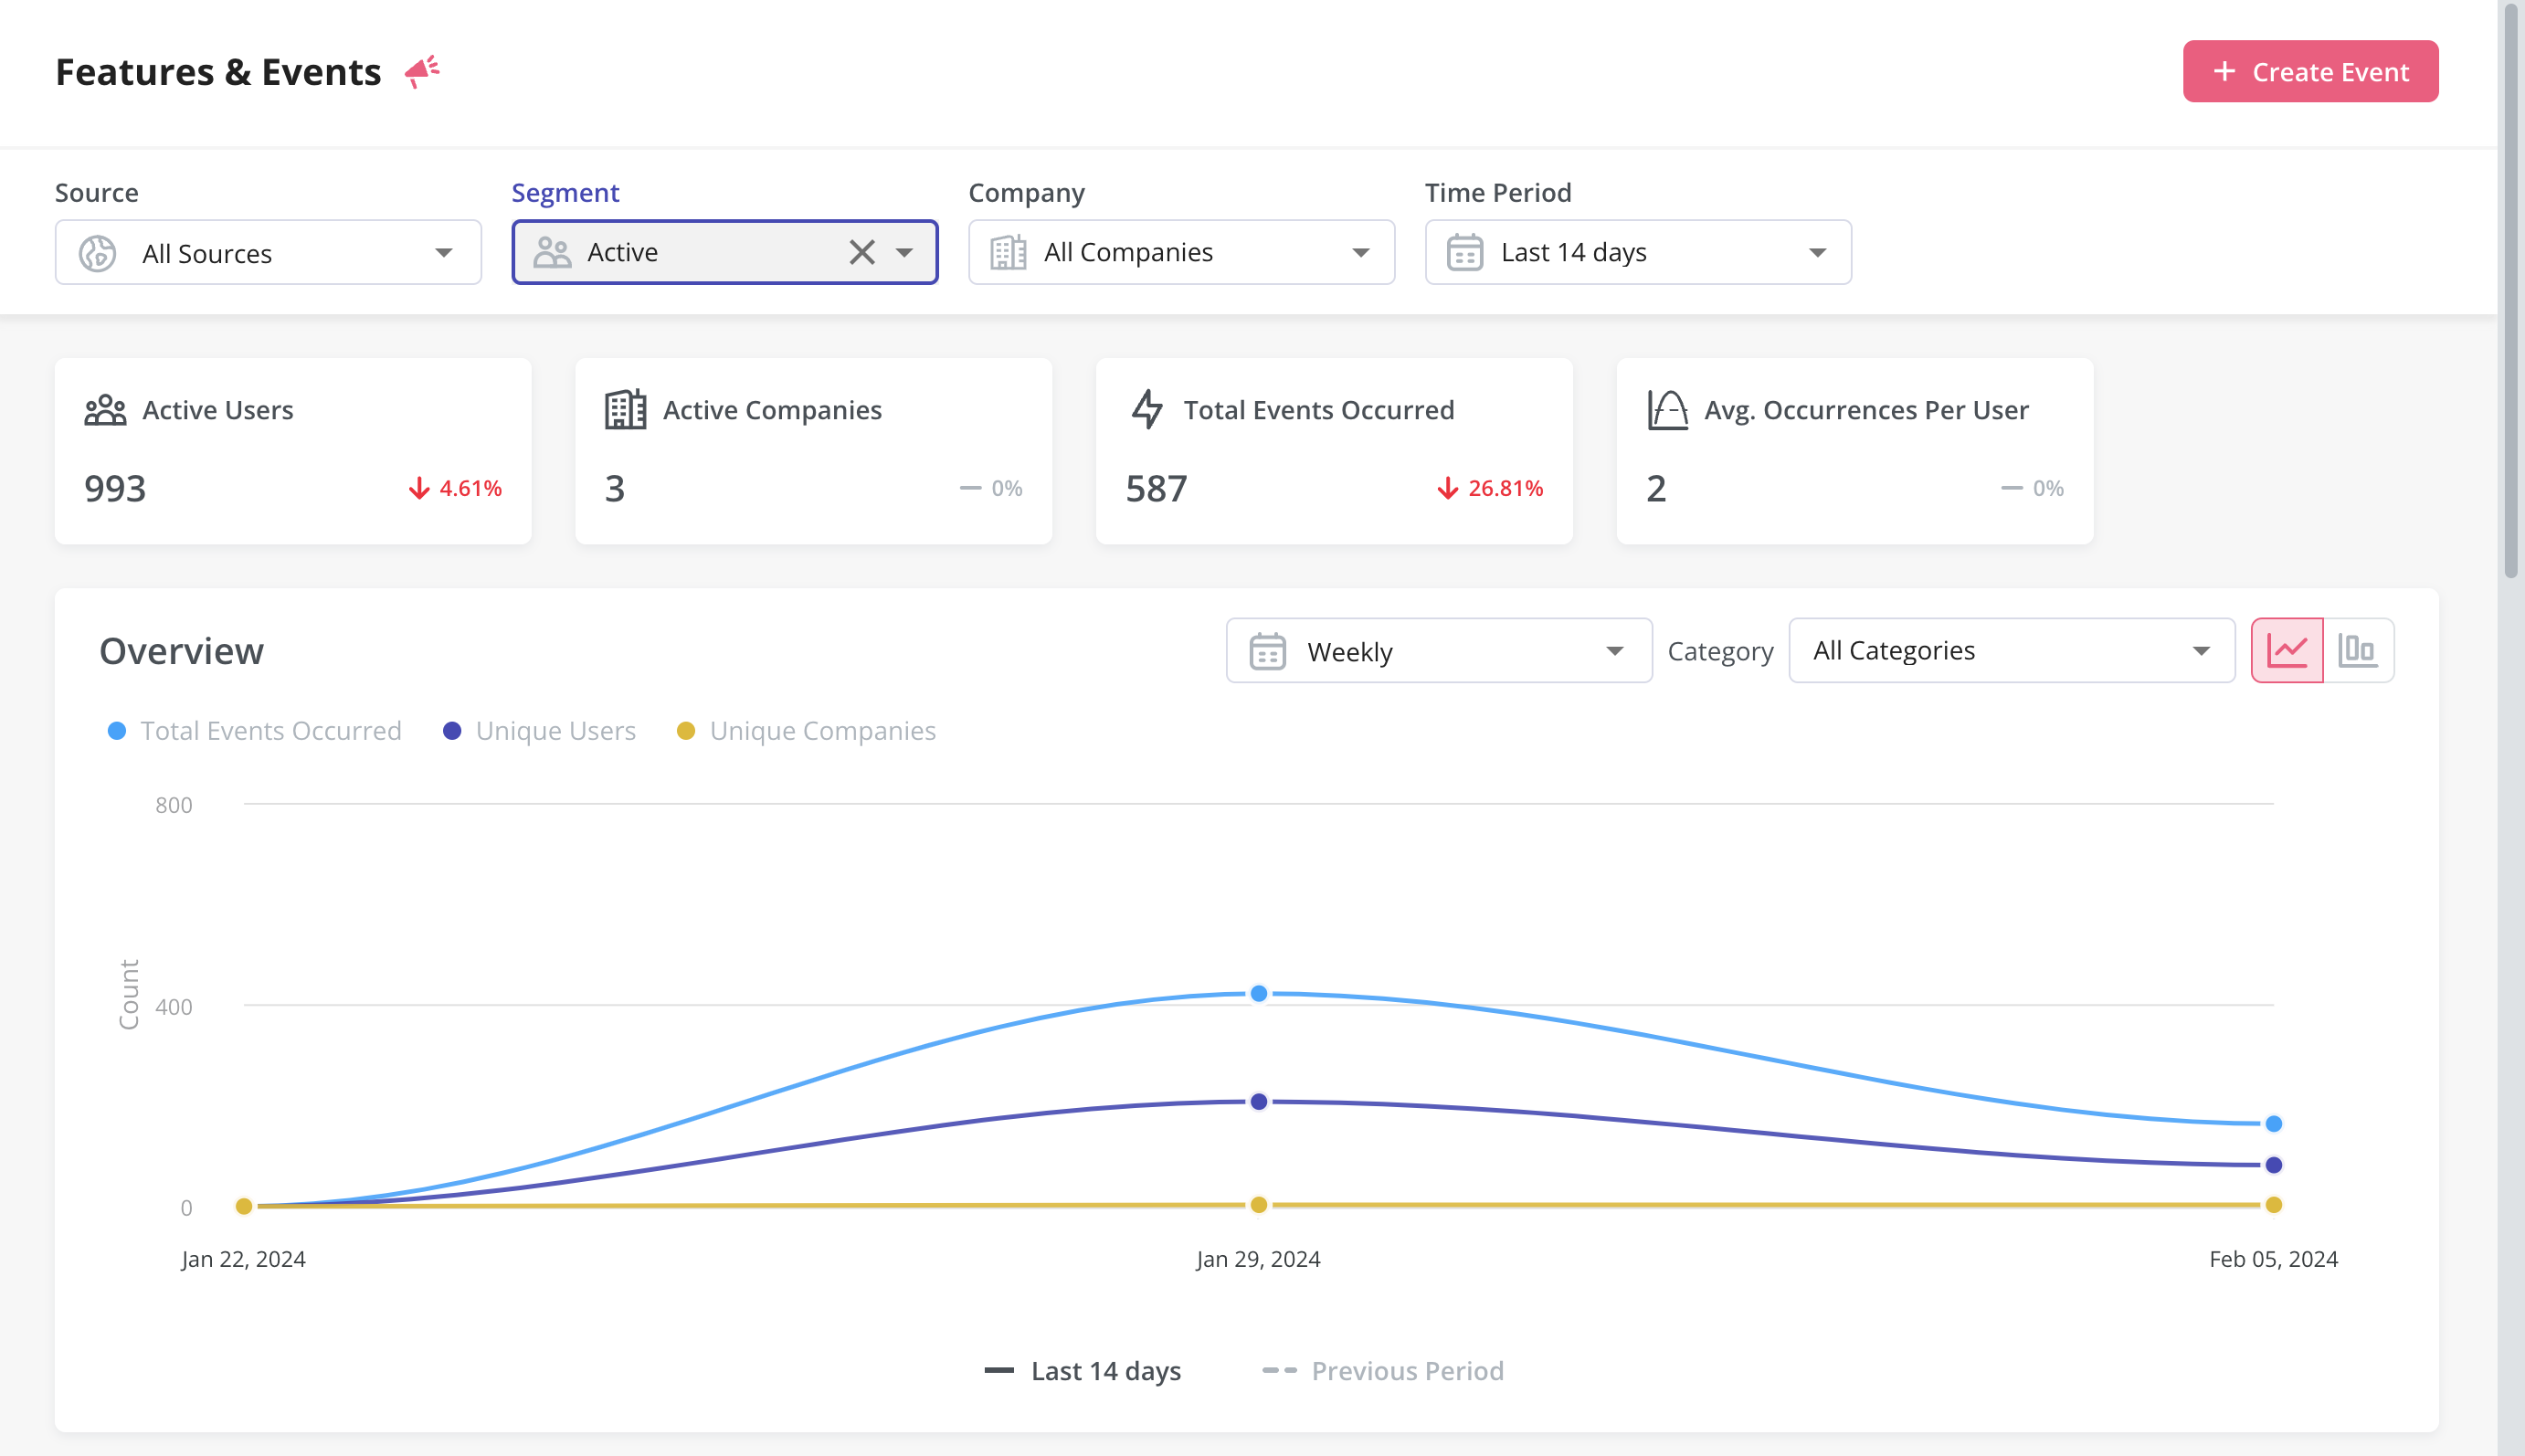Click the Active Companies building icon
The height and width of the screenshot is (1456, 2525).
[626, 410]
